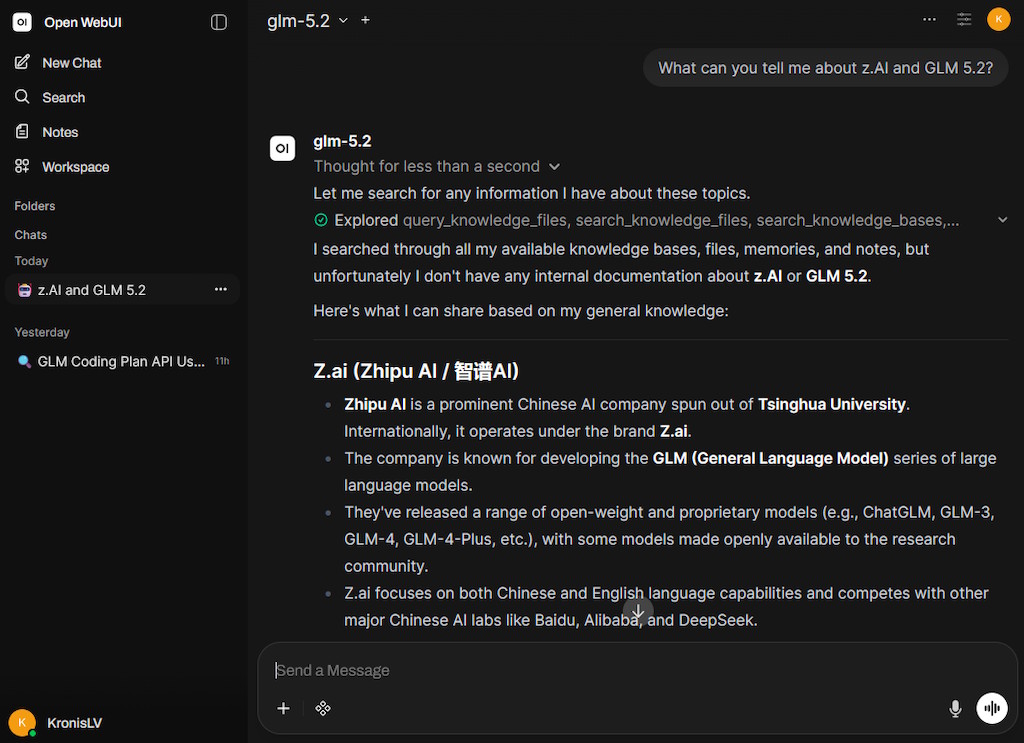Toggle the Folders section in sidebar
Viewport: 1024px width, 743px height.
[35, 206]
